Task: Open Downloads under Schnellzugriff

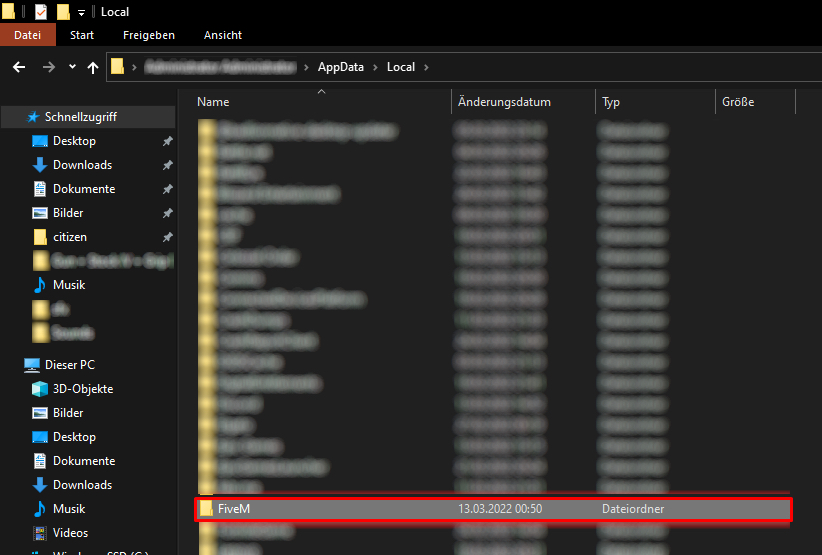Action: (82, 165)
